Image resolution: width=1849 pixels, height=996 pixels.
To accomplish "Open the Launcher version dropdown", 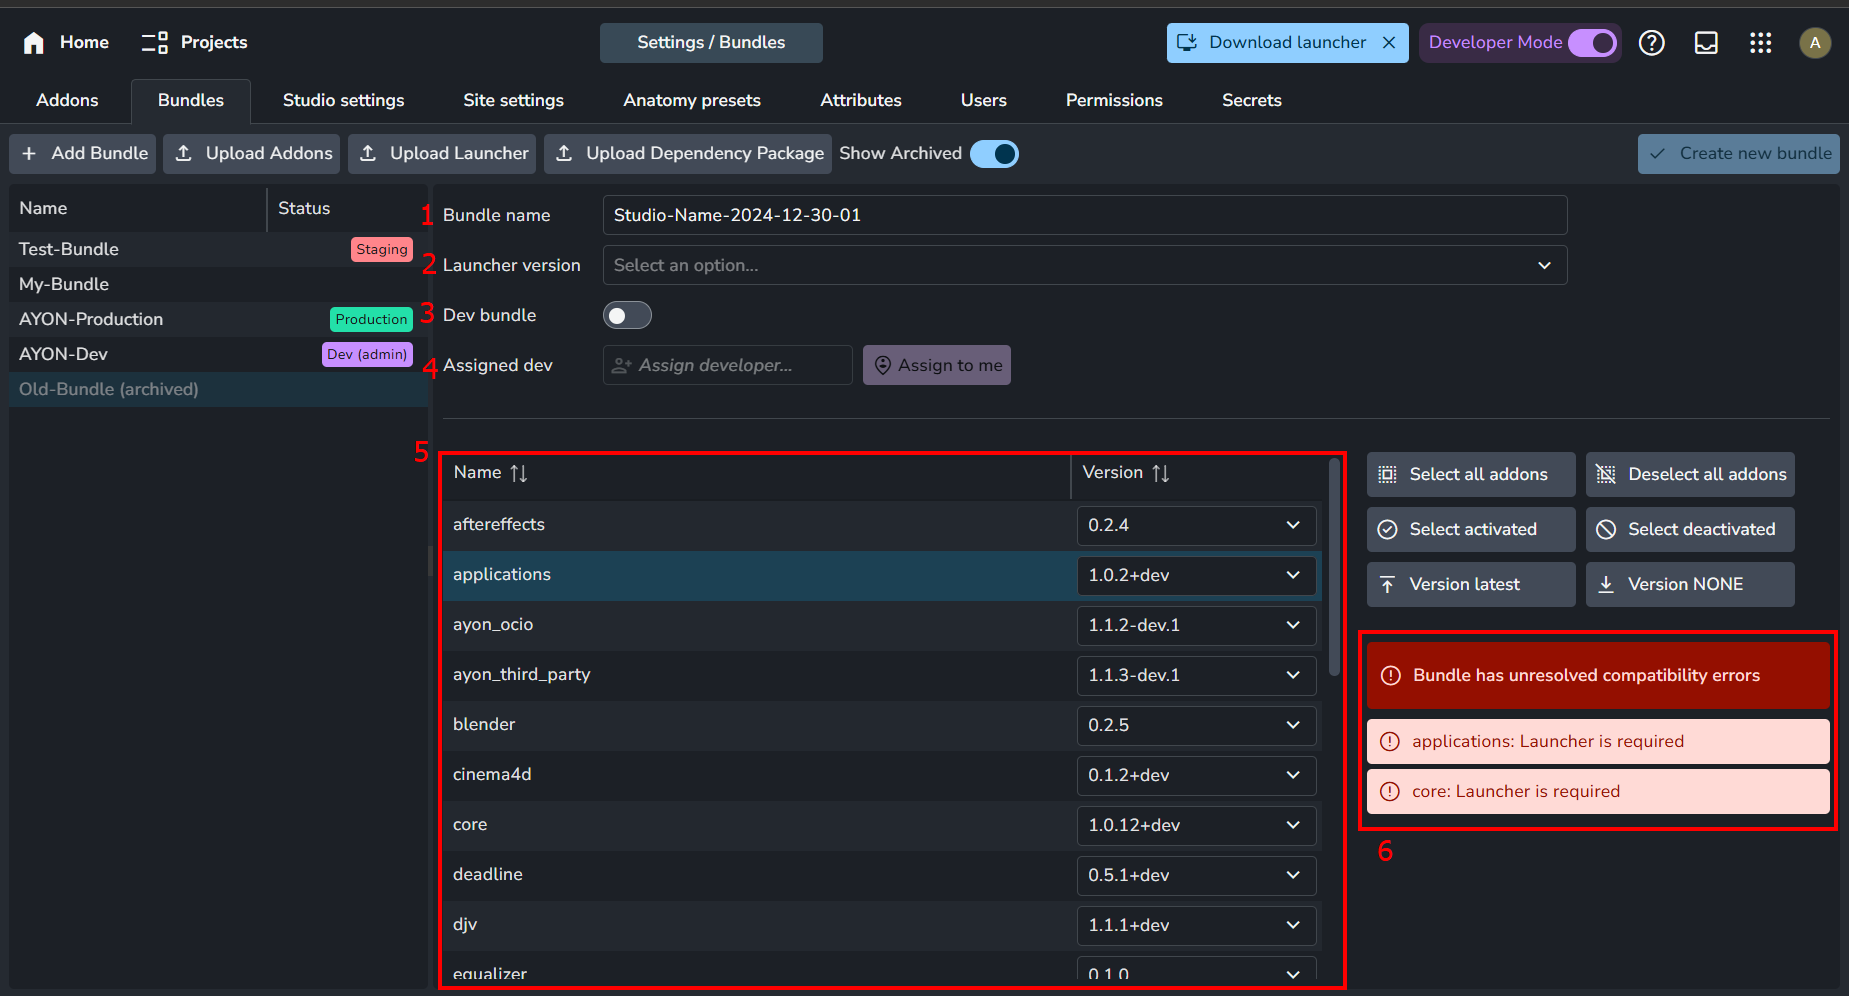I will pyautogui.click(x=1084, y=265).
